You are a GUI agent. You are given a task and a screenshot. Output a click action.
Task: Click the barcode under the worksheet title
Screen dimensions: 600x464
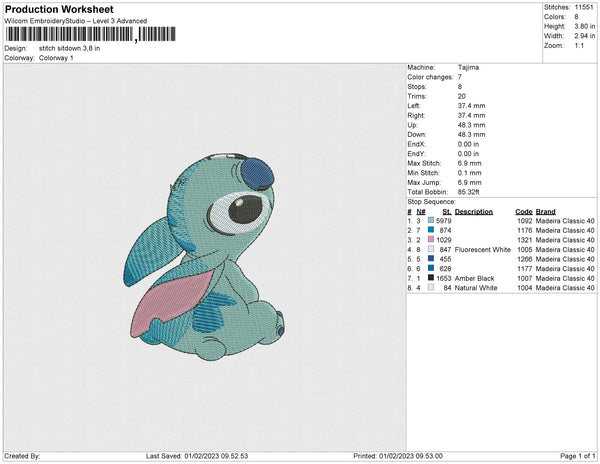click(90, 34)
